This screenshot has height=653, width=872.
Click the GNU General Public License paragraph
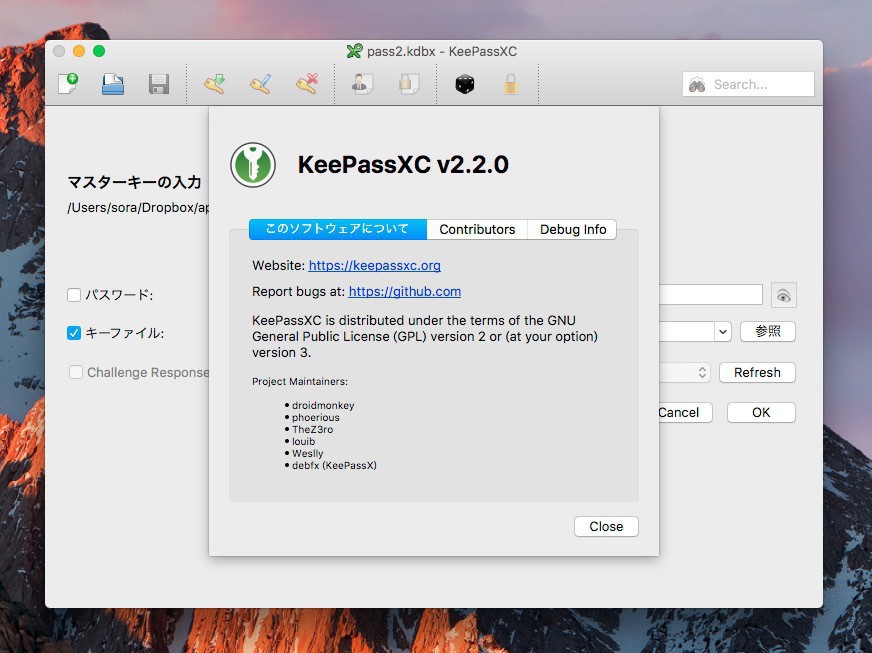tap(424, 337)
